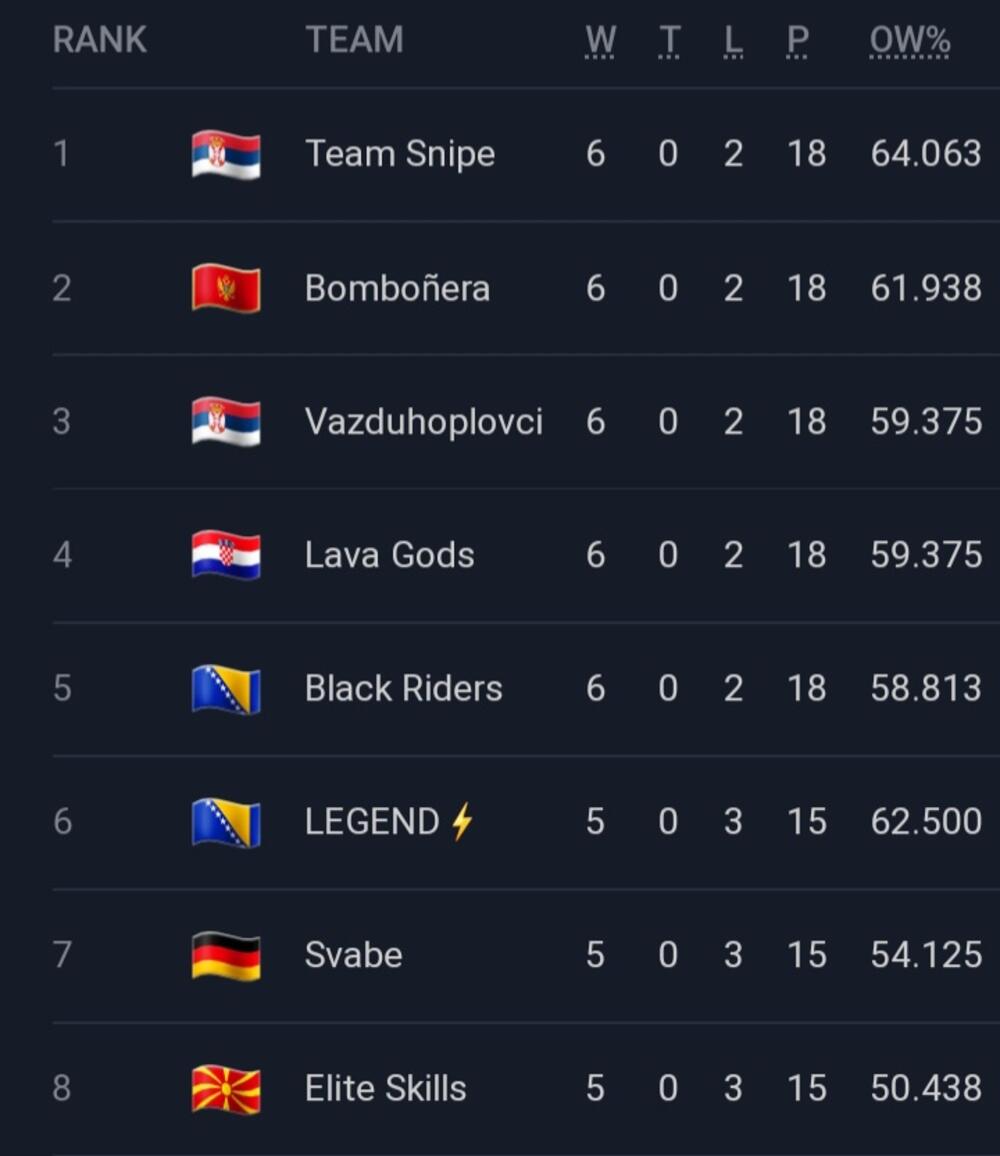Tap the Bosnian flag beside Black Riders
Screen dimensions: 1000x1156
(226, 689)
